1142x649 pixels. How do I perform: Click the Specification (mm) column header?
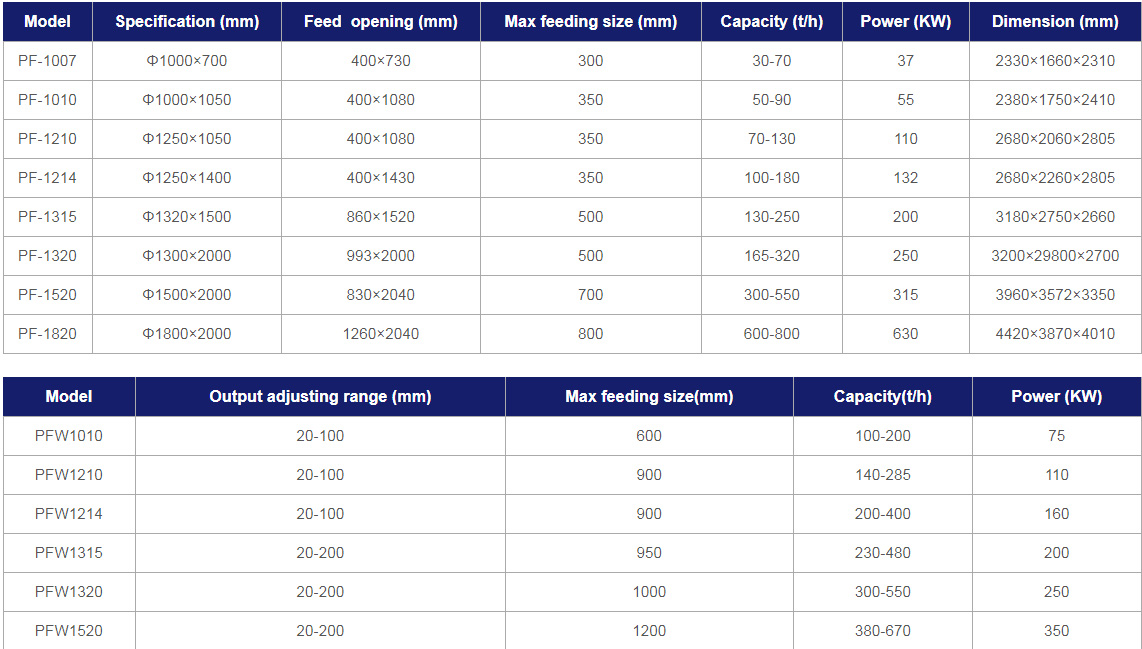(x=187, y=22)
